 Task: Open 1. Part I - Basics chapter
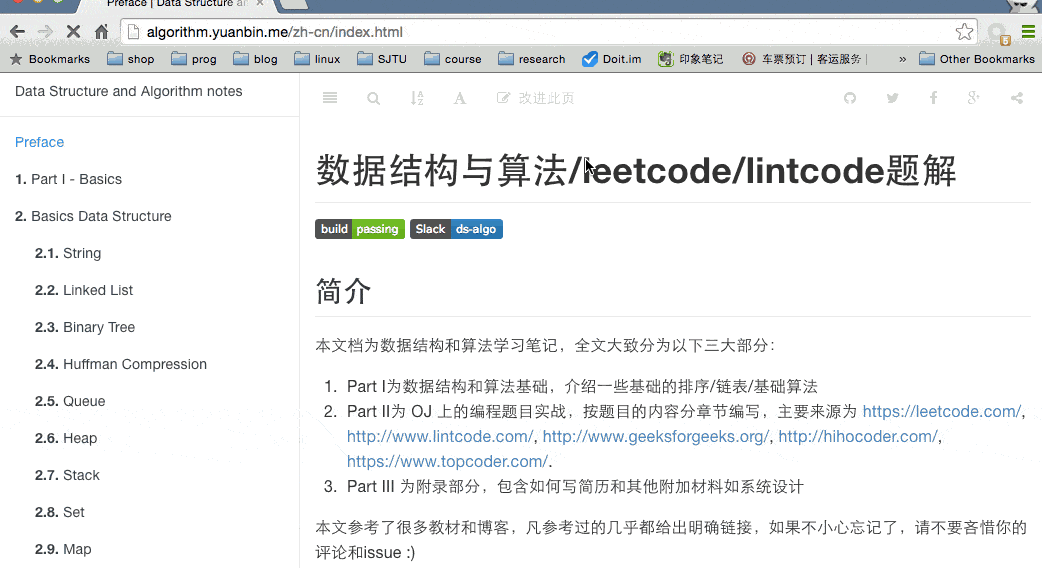pyautogui.click(x=68, y=179)
